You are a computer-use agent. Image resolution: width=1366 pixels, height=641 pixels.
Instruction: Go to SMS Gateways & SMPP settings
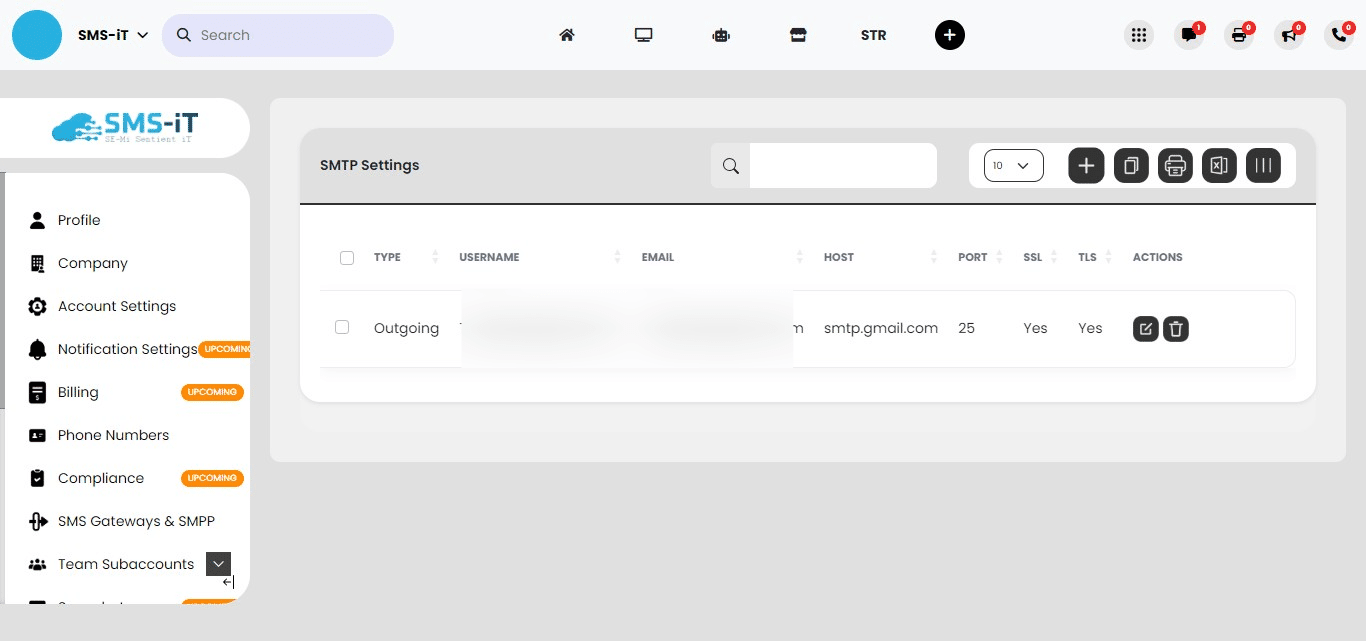click(x=136, y=521)
